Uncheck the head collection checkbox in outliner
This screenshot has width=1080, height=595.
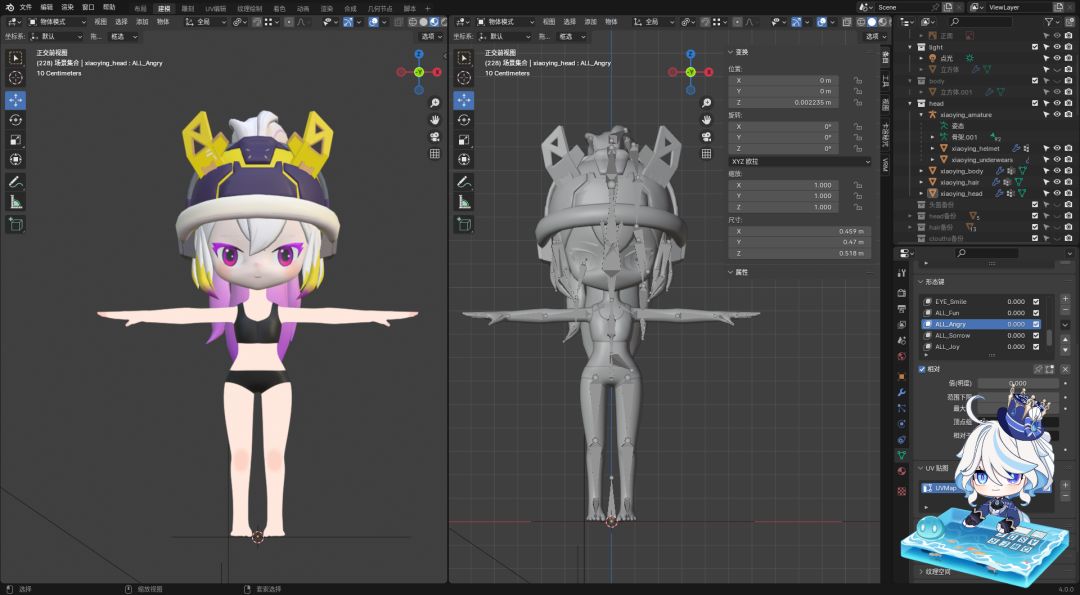pos(1035,103)
